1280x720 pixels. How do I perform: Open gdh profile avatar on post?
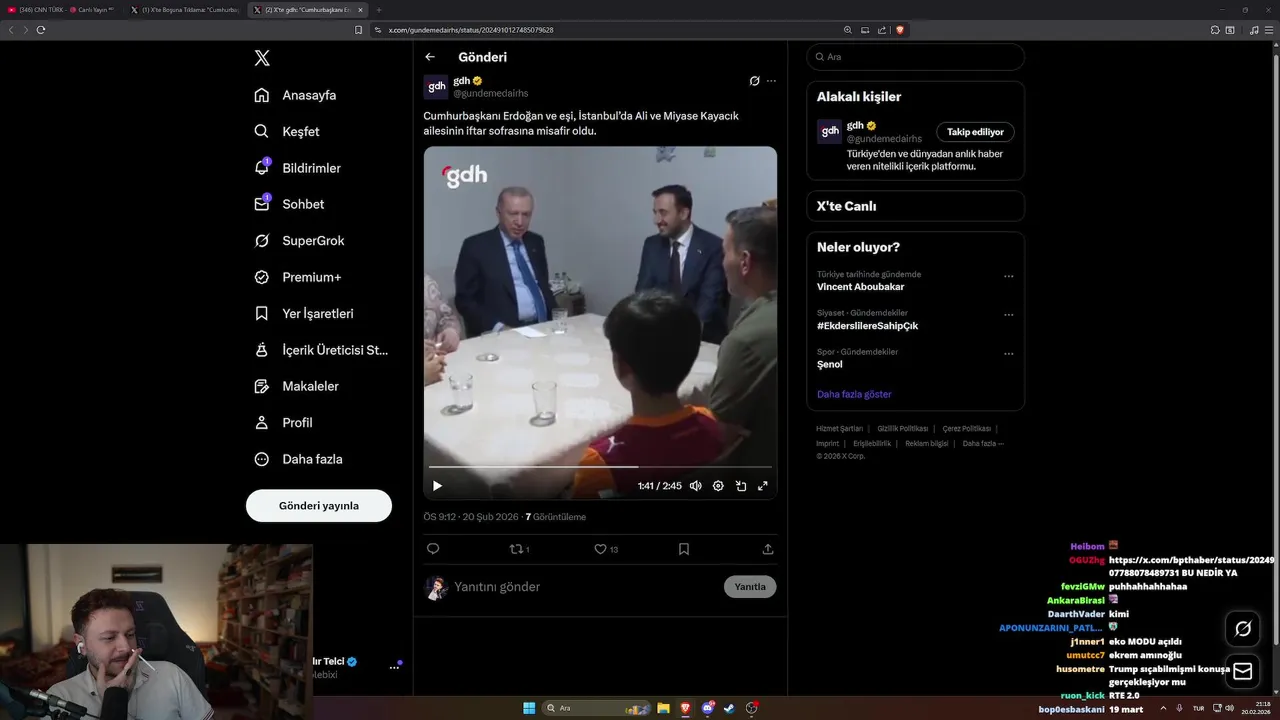pyautogui.click(x=436, y=87)
